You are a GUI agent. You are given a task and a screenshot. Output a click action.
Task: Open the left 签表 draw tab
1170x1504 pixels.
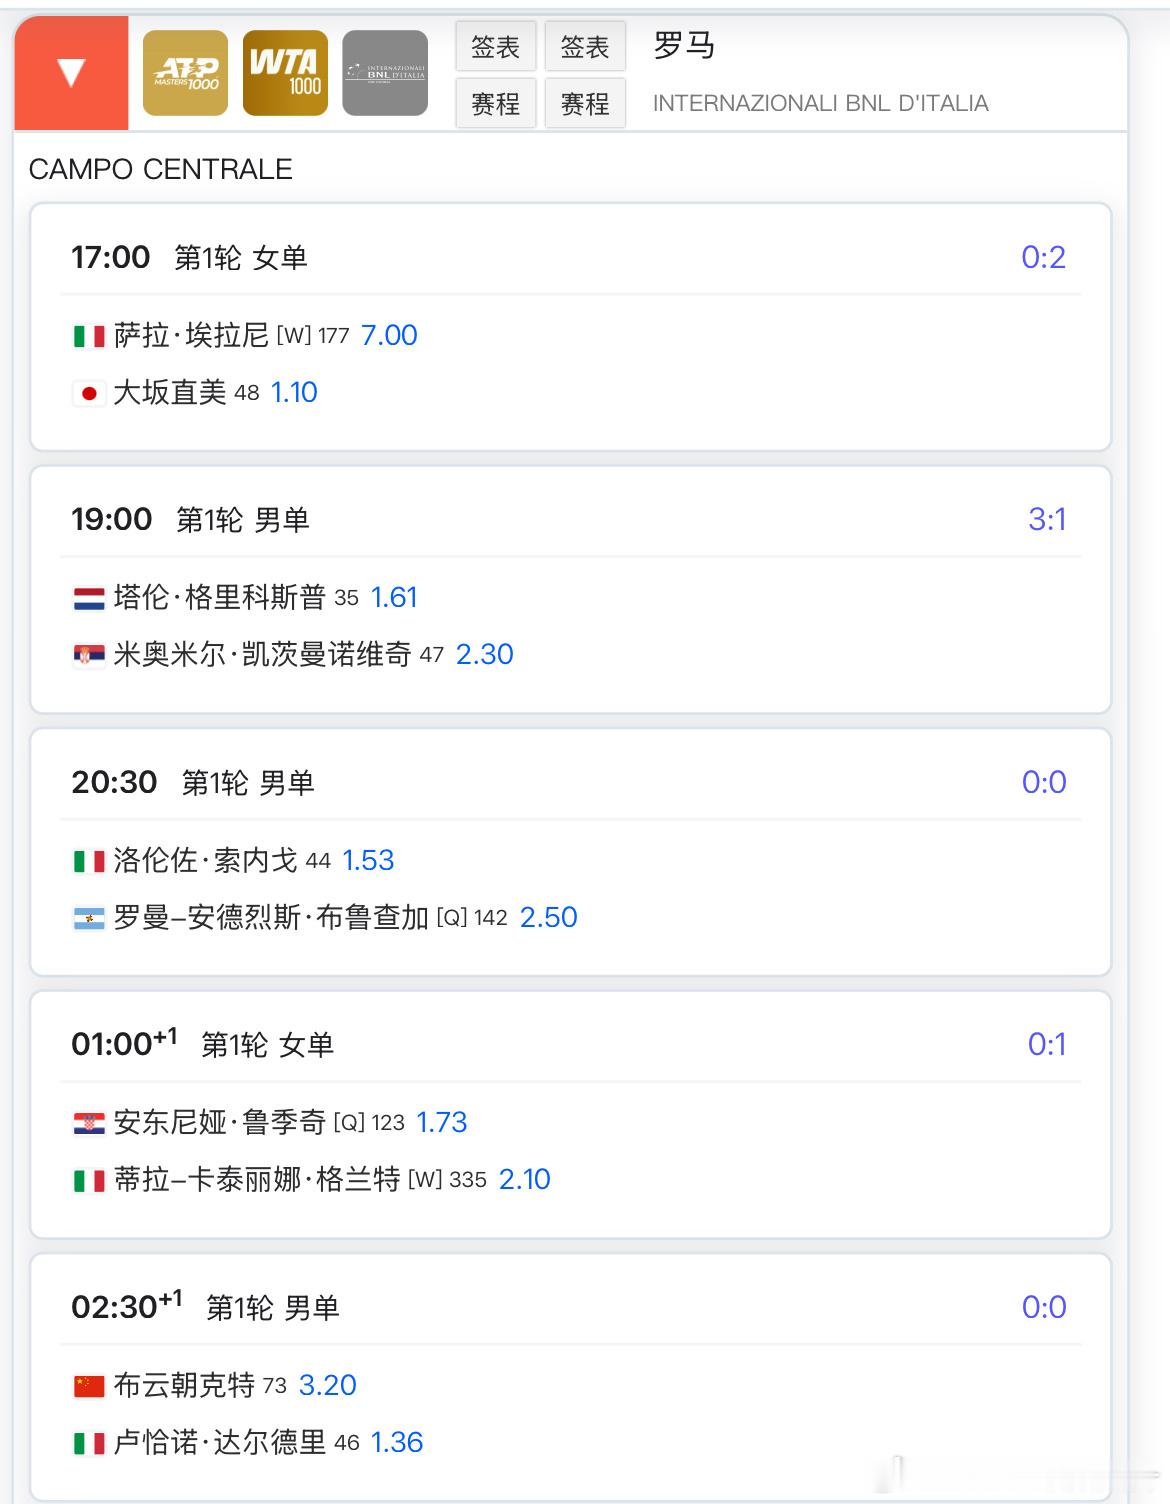click(495, 46)
